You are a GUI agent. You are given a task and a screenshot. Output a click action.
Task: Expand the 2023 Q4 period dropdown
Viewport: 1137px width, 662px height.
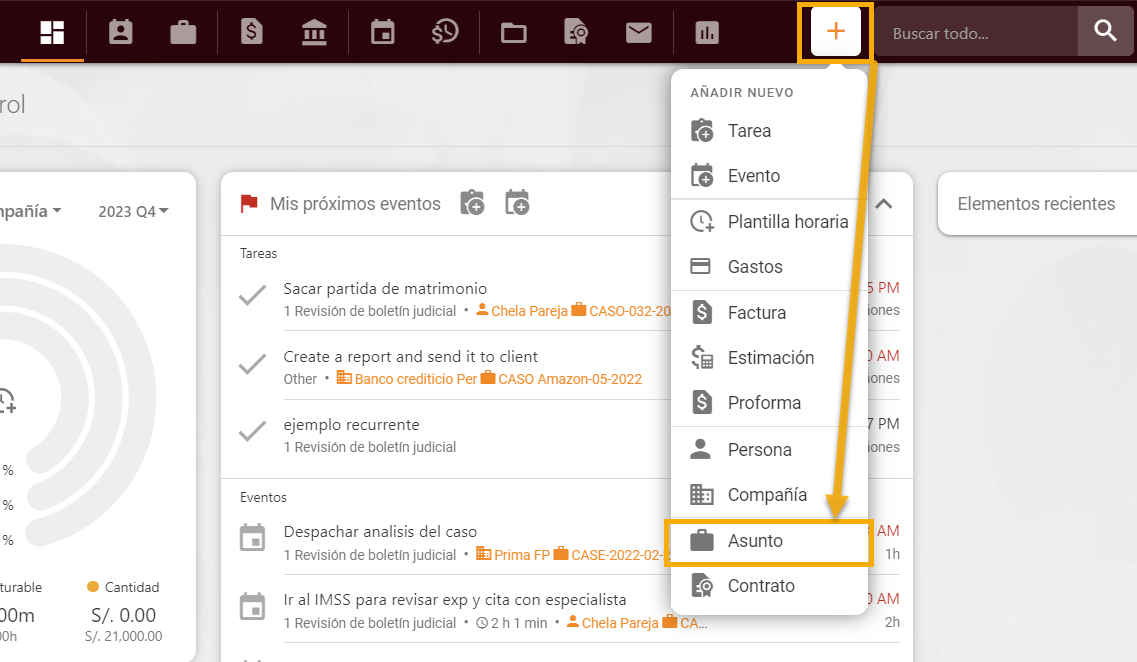point(133,211)
